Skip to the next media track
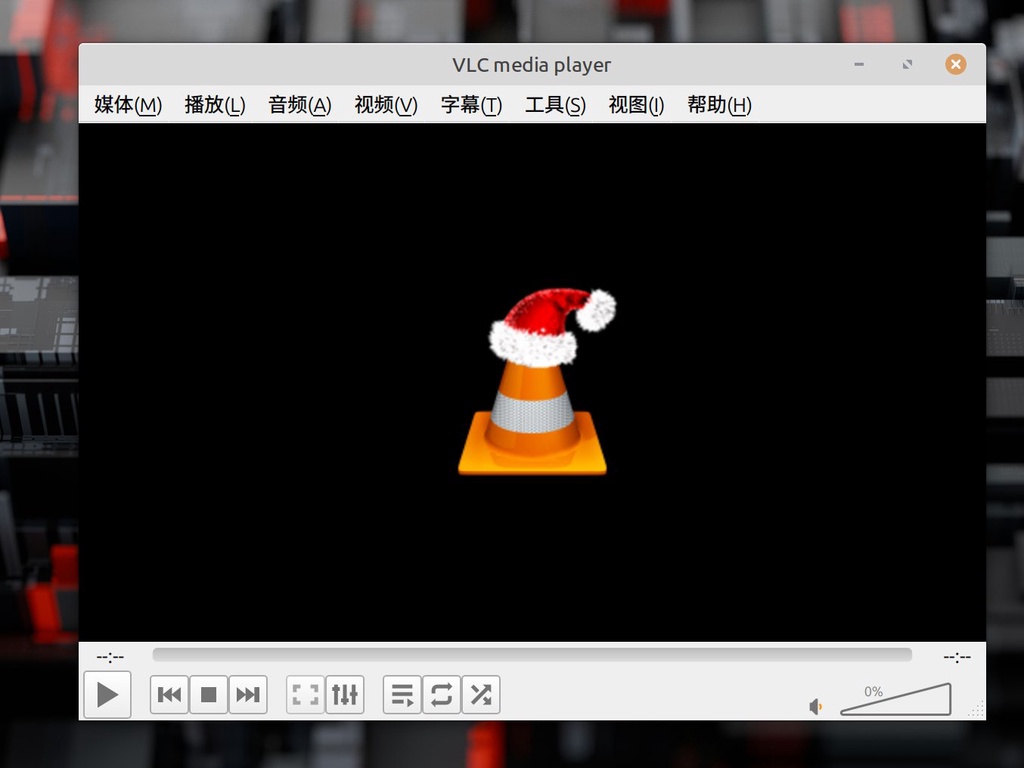1024x768 pixels. 248,695
